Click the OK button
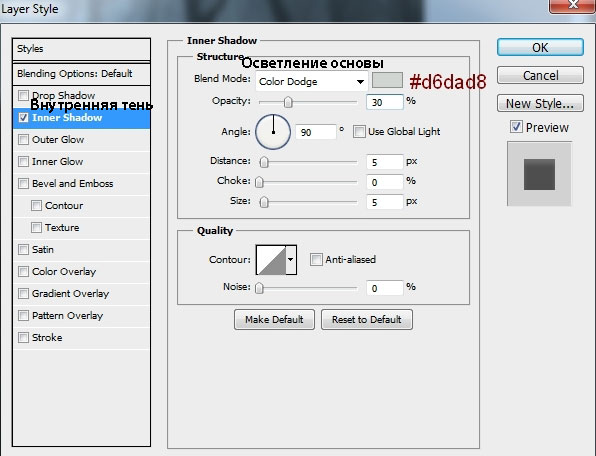596x456 pixels. (x=540, y=48)
